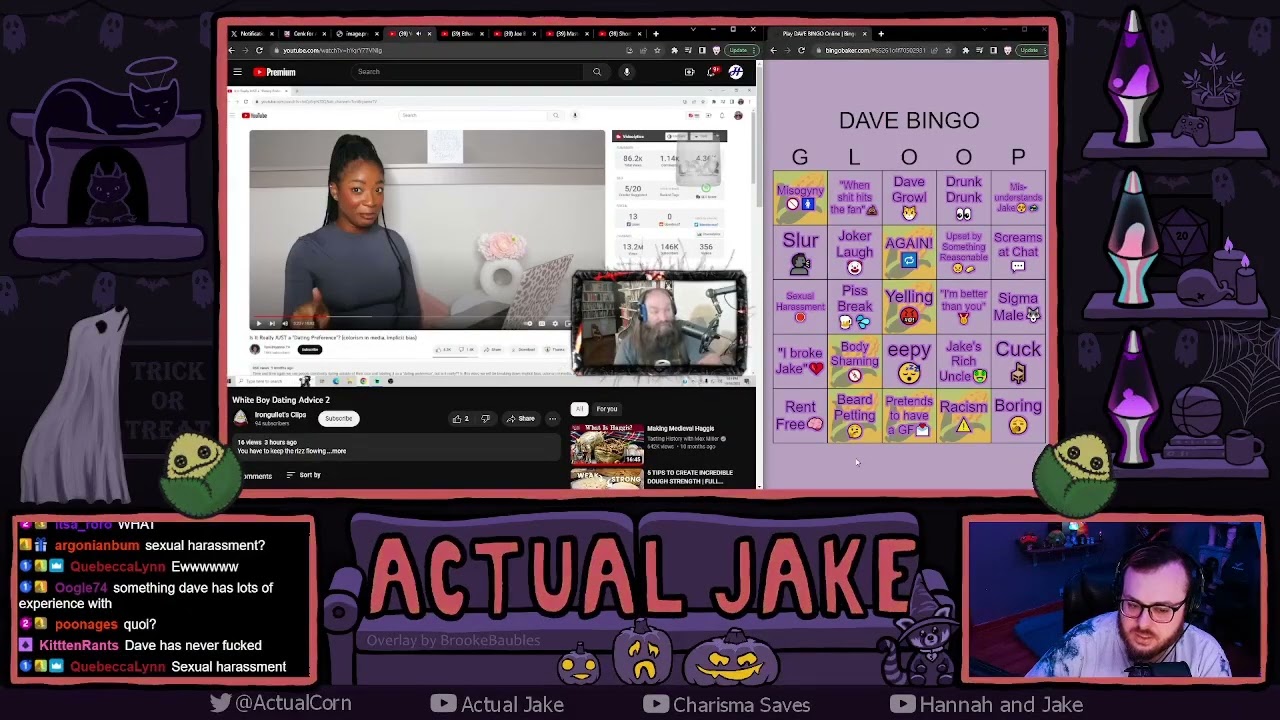Image resolution: width=1280 pixels, height=720 pixels.
Task: Dislike the White Boy Dating Advice 2 video
Action: coord(485,419)
